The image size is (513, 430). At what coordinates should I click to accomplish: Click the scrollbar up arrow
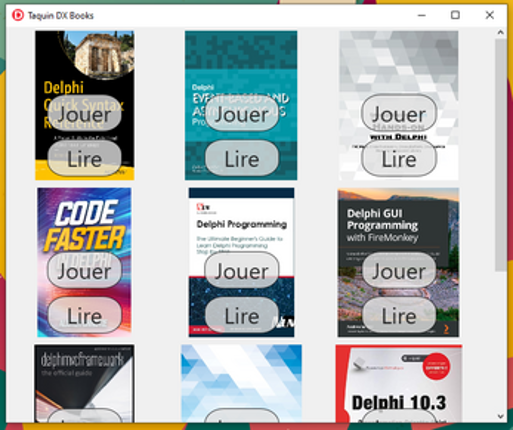(x=500, y=33)
